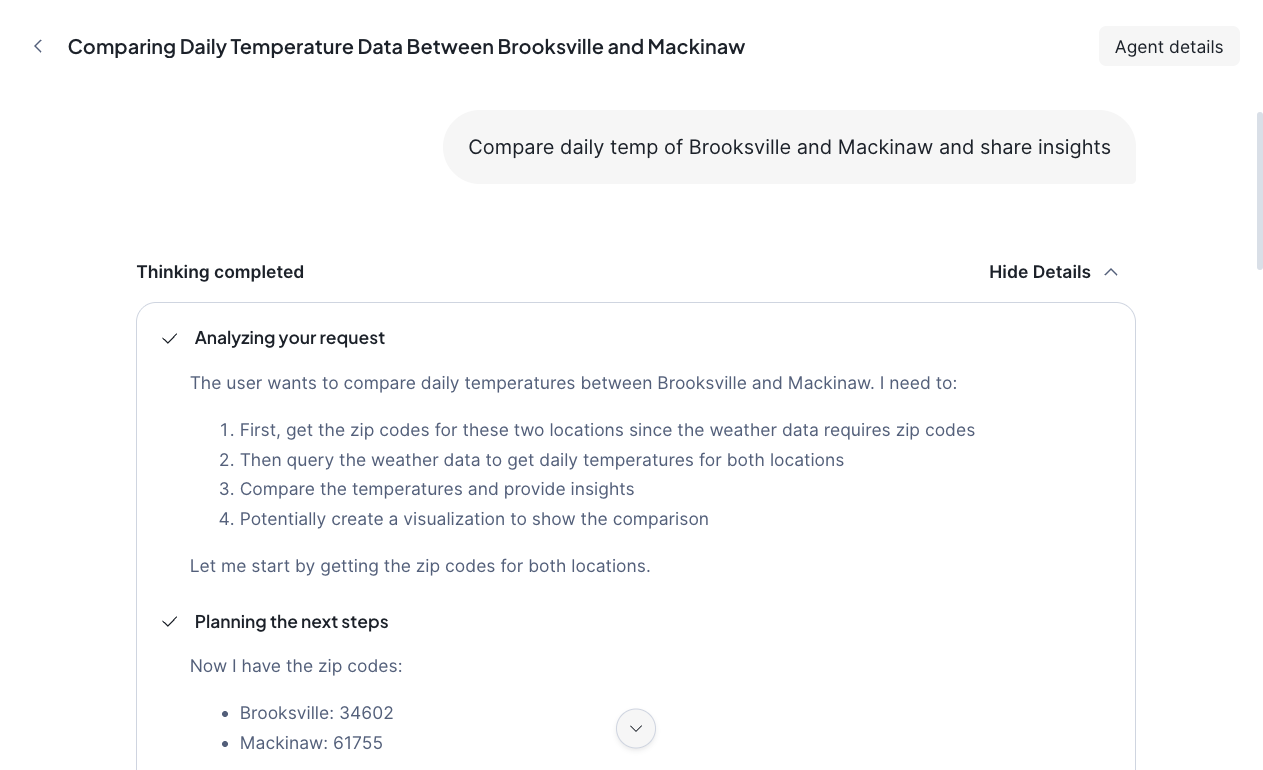Click the back arrow icon

click(x=38, y=46)
